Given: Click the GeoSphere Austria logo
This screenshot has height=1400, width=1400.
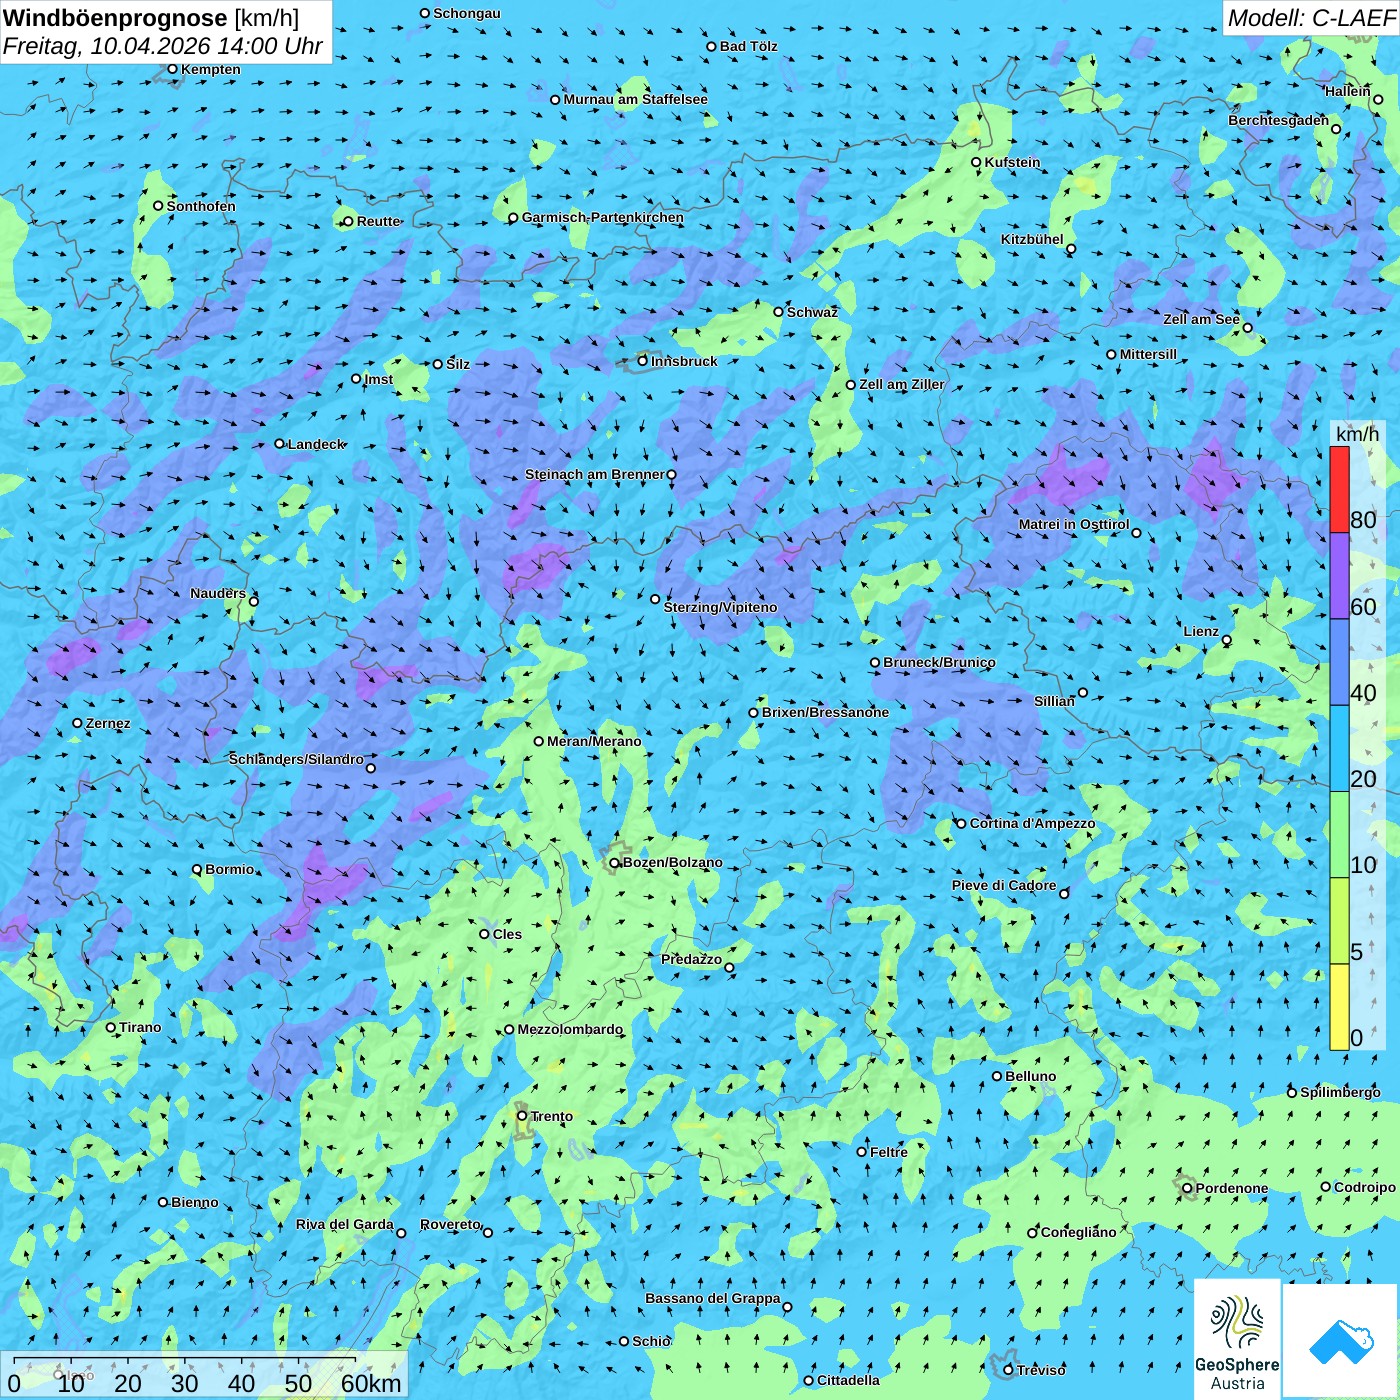Looking at the screenshot, I should (x=1237, y=1339).
